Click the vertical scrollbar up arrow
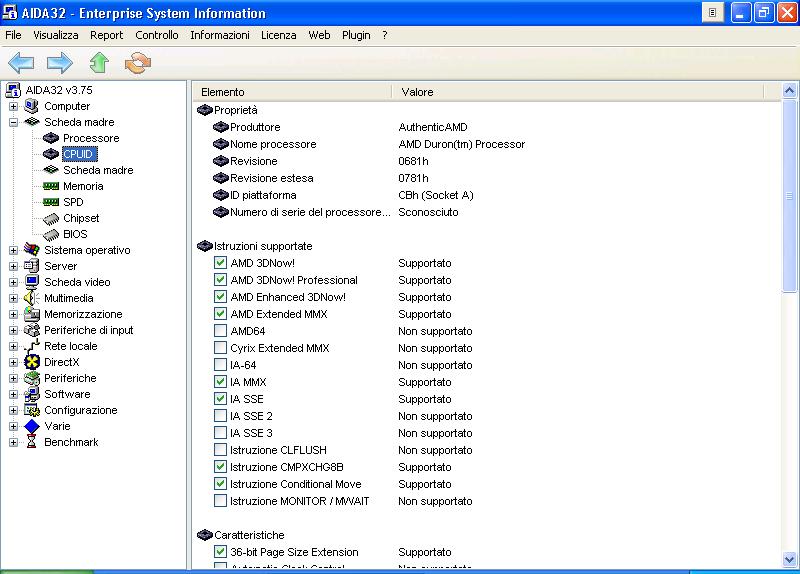800x574 pixels. tap(789, 91)
